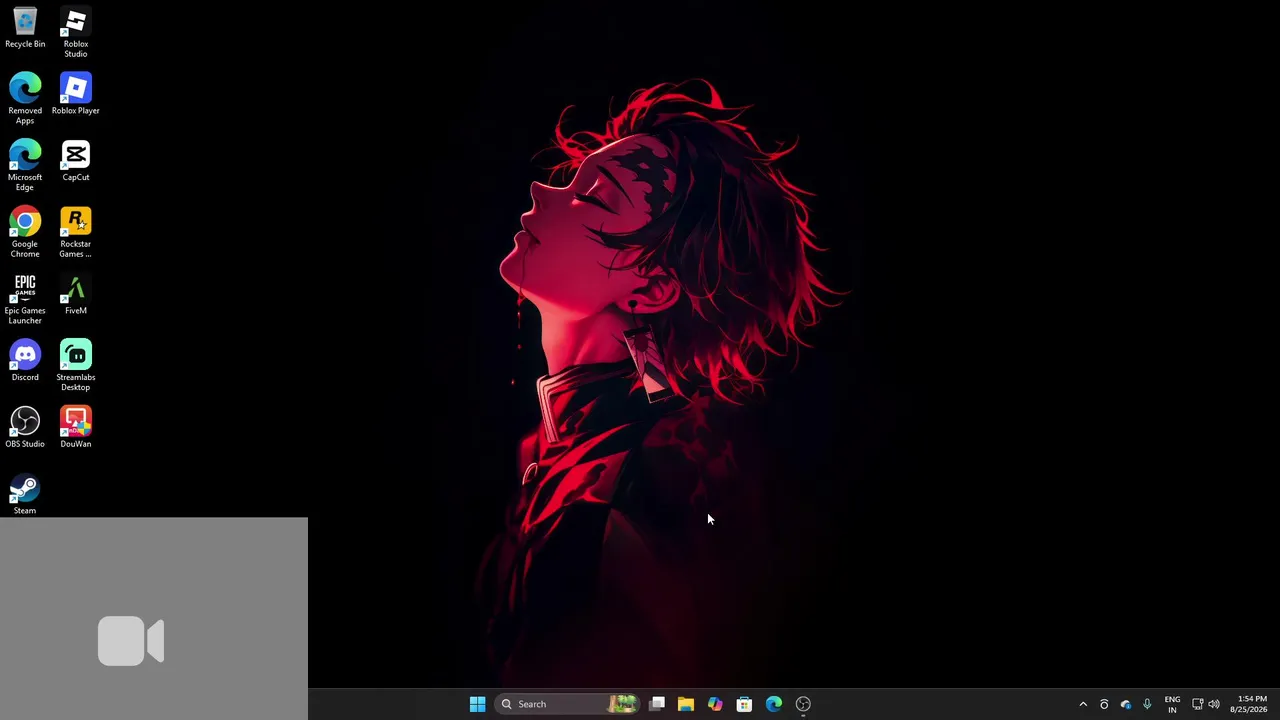Open Microsoft Edge from the taskbar

(774, 704)
